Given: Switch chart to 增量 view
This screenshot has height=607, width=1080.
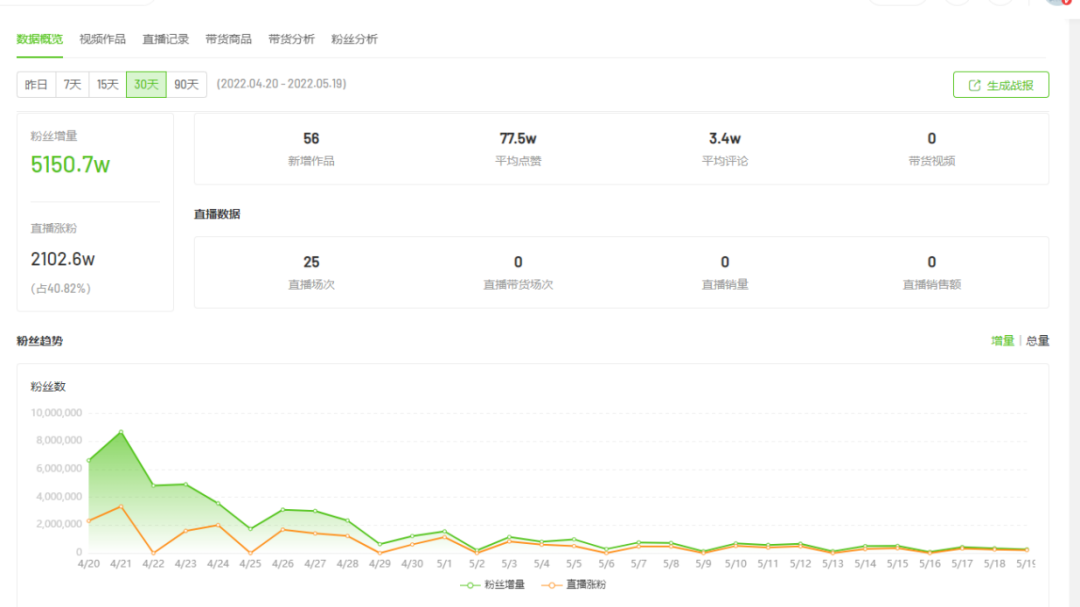Looking at the screenshot, I should 1002,341.
